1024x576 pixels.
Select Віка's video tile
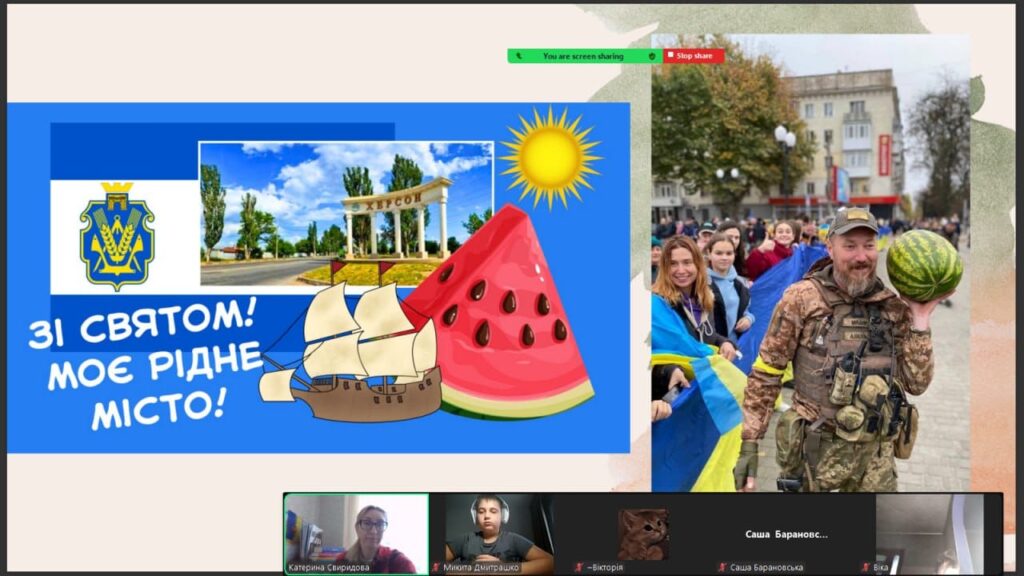point(930,534)
